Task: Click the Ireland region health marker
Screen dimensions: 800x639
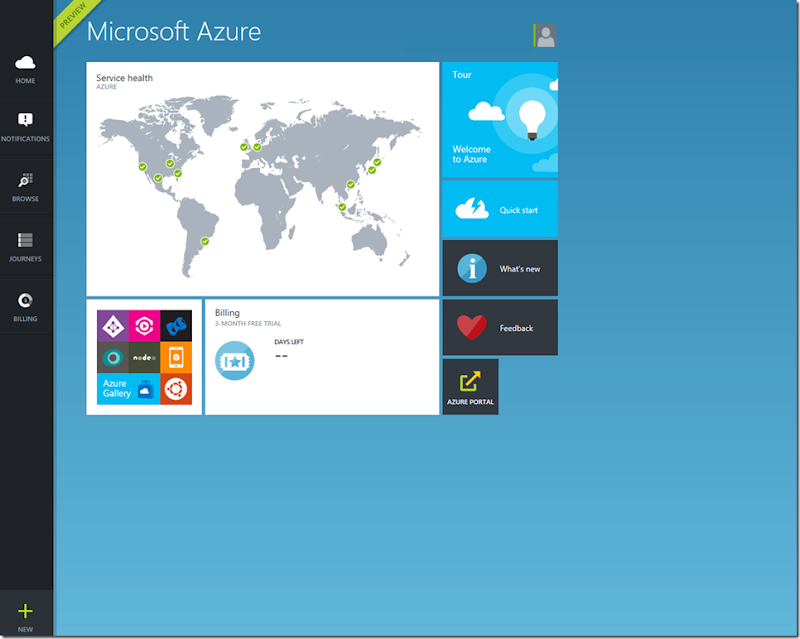Action: coord(244,147)
